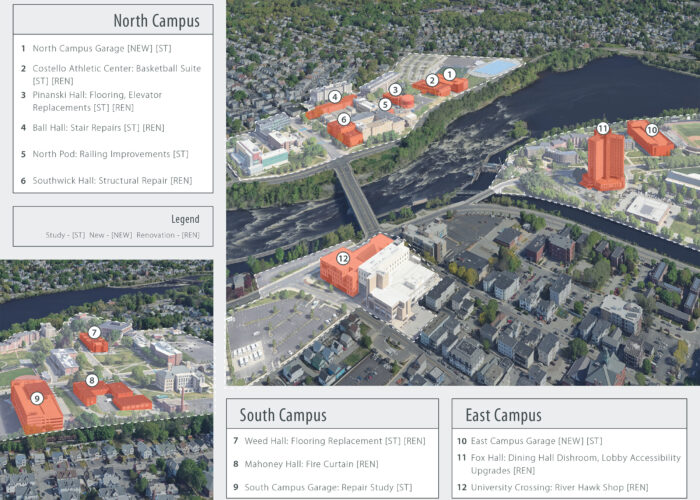700x500 pixels.
Task: Select map marker 4 on Ball Hall building
Action: point(334,98)
